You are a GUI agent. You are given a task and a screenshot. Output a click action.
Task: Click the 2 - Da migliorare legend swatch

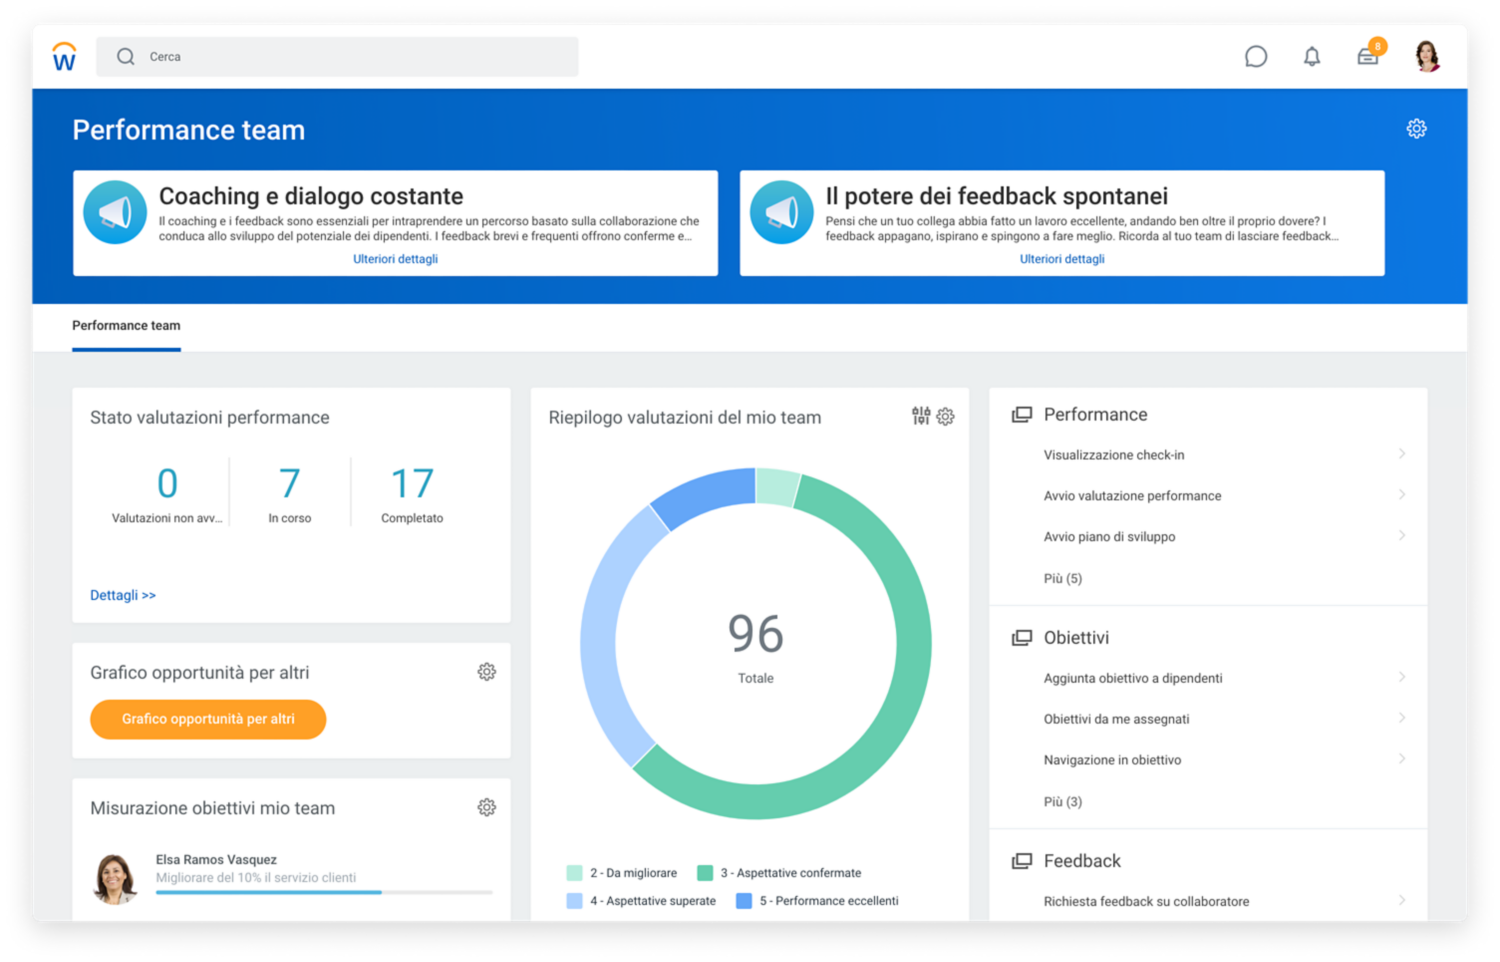click(574, 873)
